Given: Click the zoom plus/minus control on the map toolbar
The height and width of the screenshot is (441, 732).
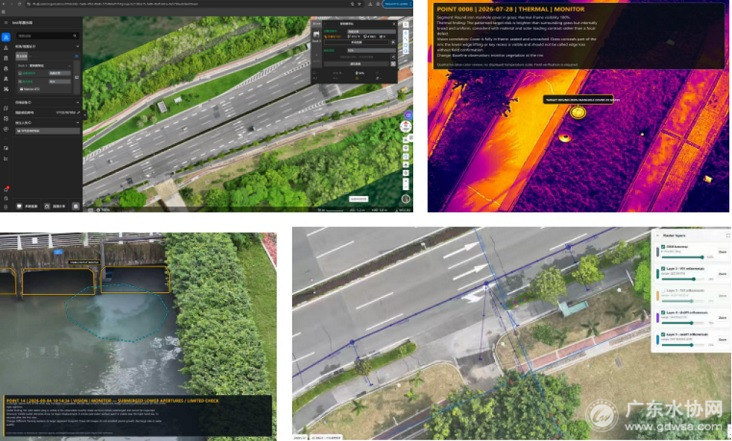Looking at the screenshot, I should 406,183.
